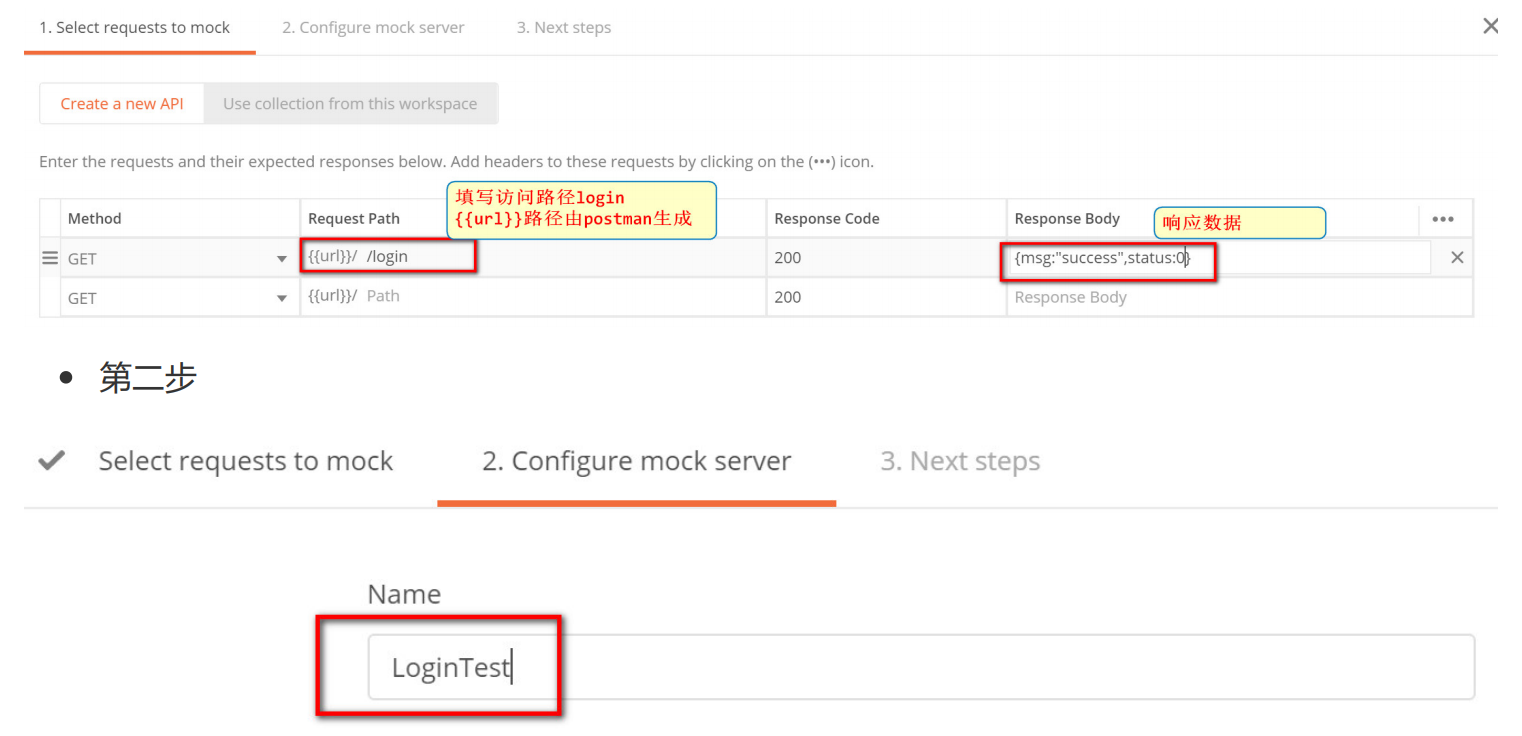Grab the reorder handle on the first row
This screenshot has height=736, width=1522.
pyautogui.click(x=50, y=258)
